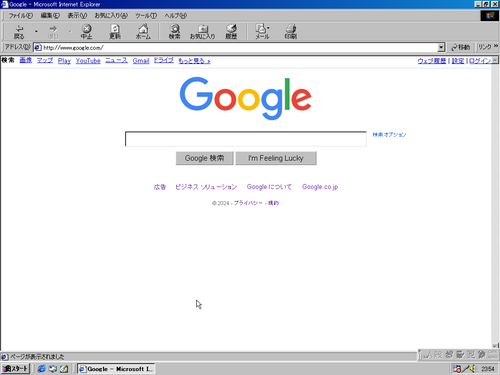Viewport: 500px width, 375px height.
Task: Open the YouTube link
Action: point(88,61)
